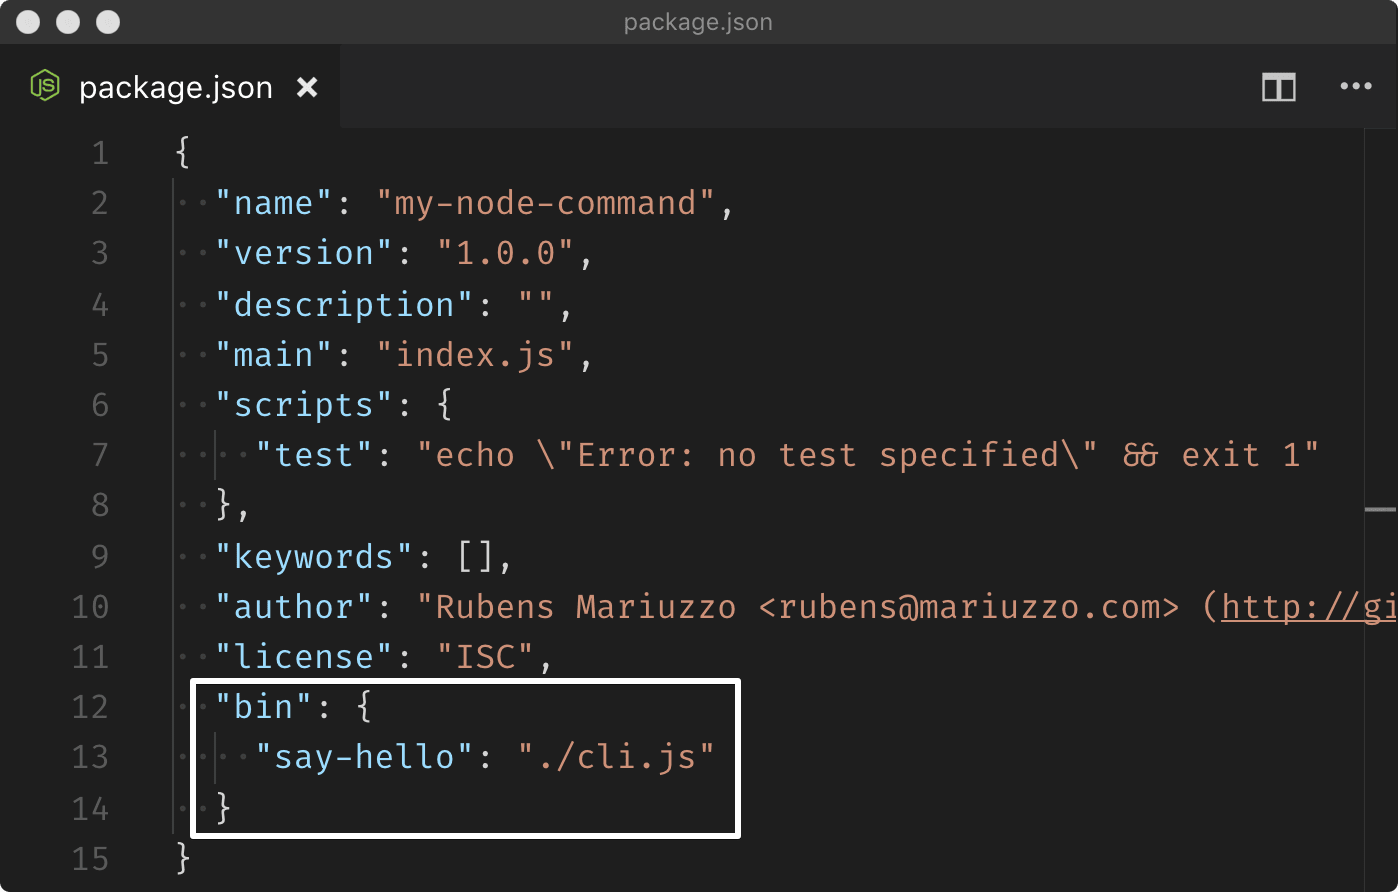
Task: Click the "say-hello" key text
Action: [364, 757]
